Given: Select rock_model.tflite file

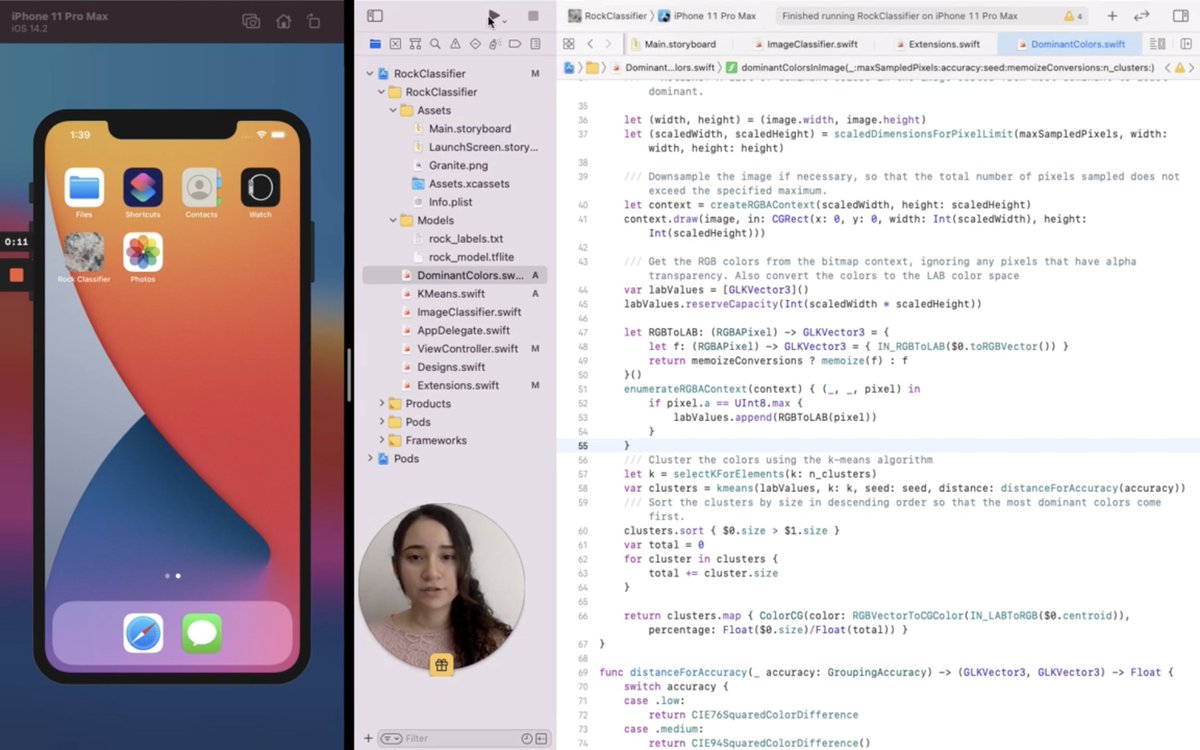Looking at the screenshot, I should [469, 257].
